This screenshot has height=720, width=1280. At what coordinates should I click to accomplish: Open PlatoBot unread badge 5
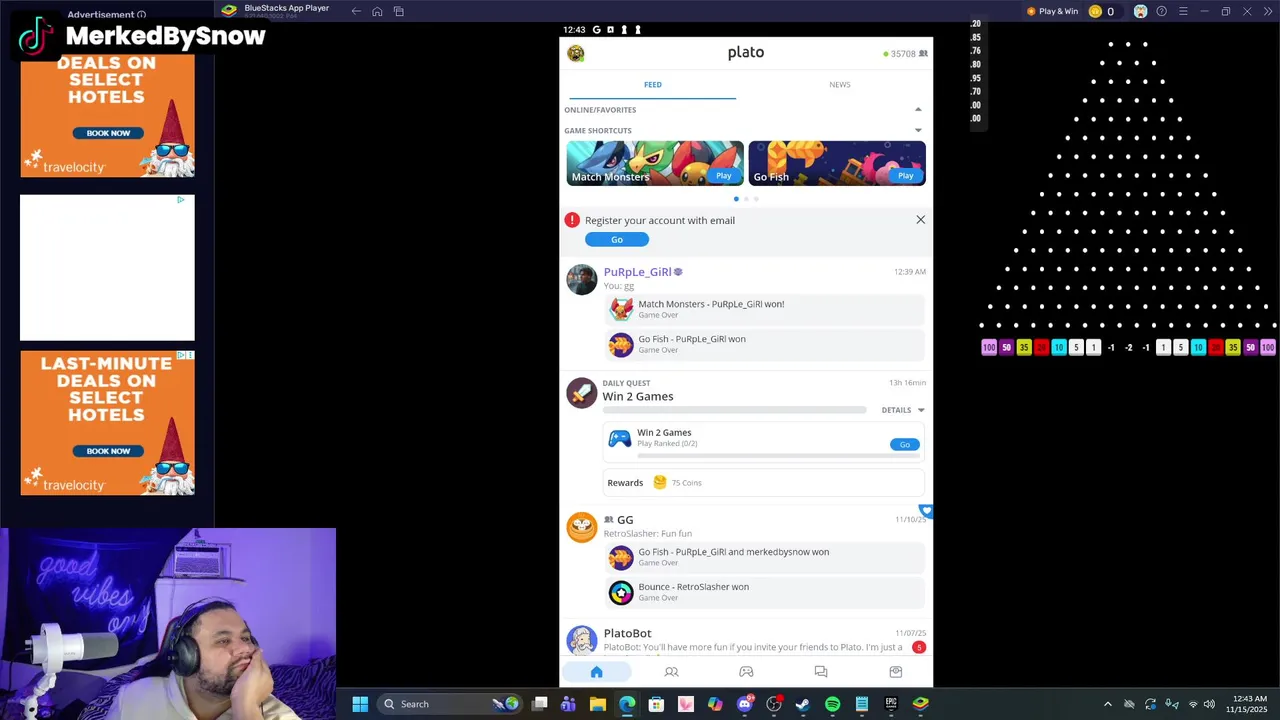919,647
